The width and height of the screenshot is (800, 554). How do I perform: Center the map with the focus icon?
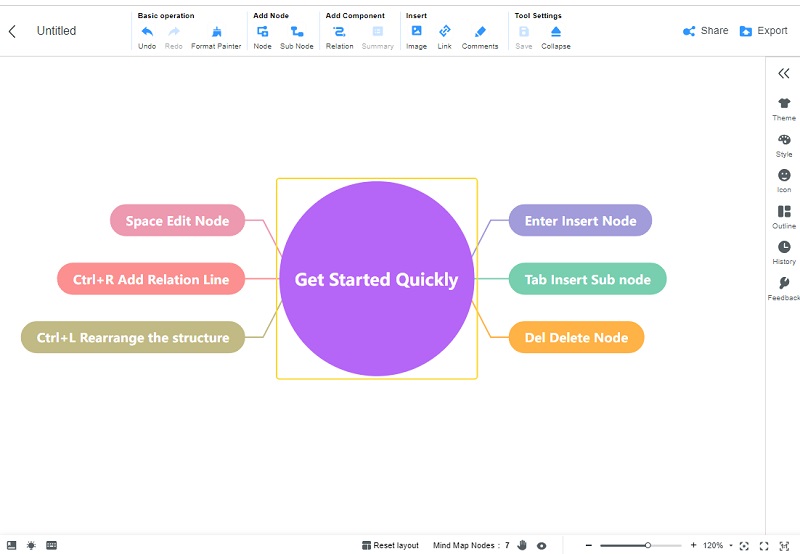[744, 546]
